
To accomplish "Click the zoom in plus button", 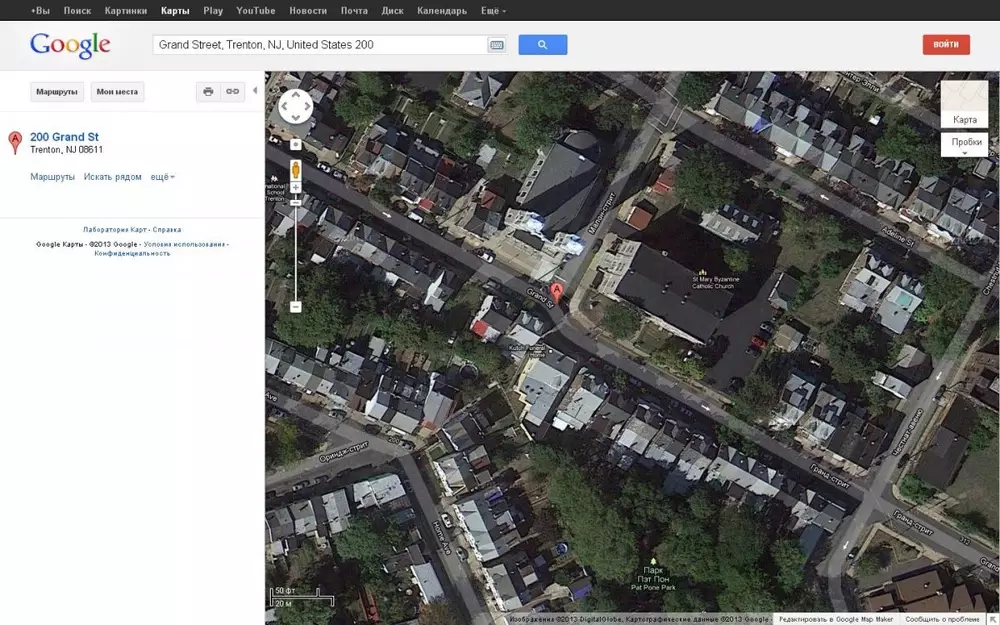I will [x=295, y=186].
